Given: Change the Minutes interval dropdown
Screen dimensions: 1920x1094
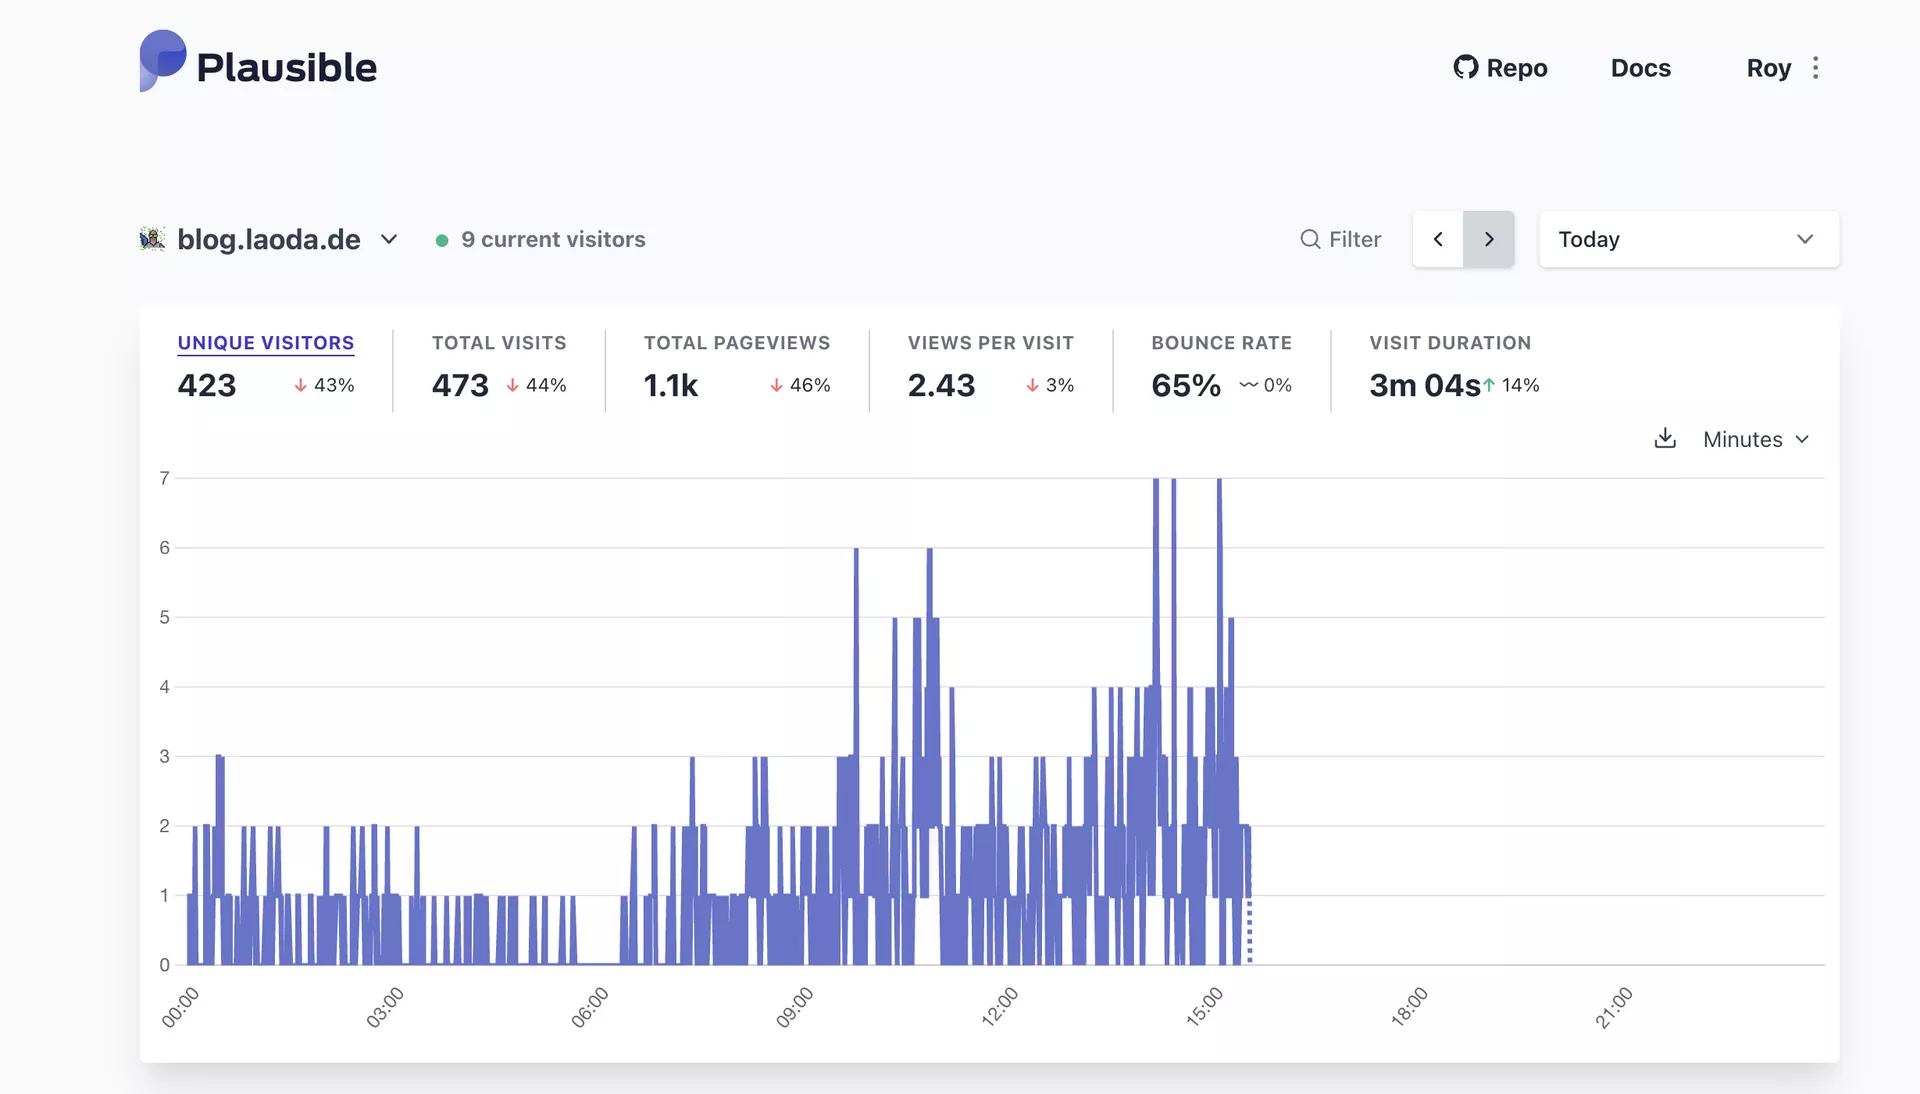Looking at the screenshot, I should coord(1755,440).
